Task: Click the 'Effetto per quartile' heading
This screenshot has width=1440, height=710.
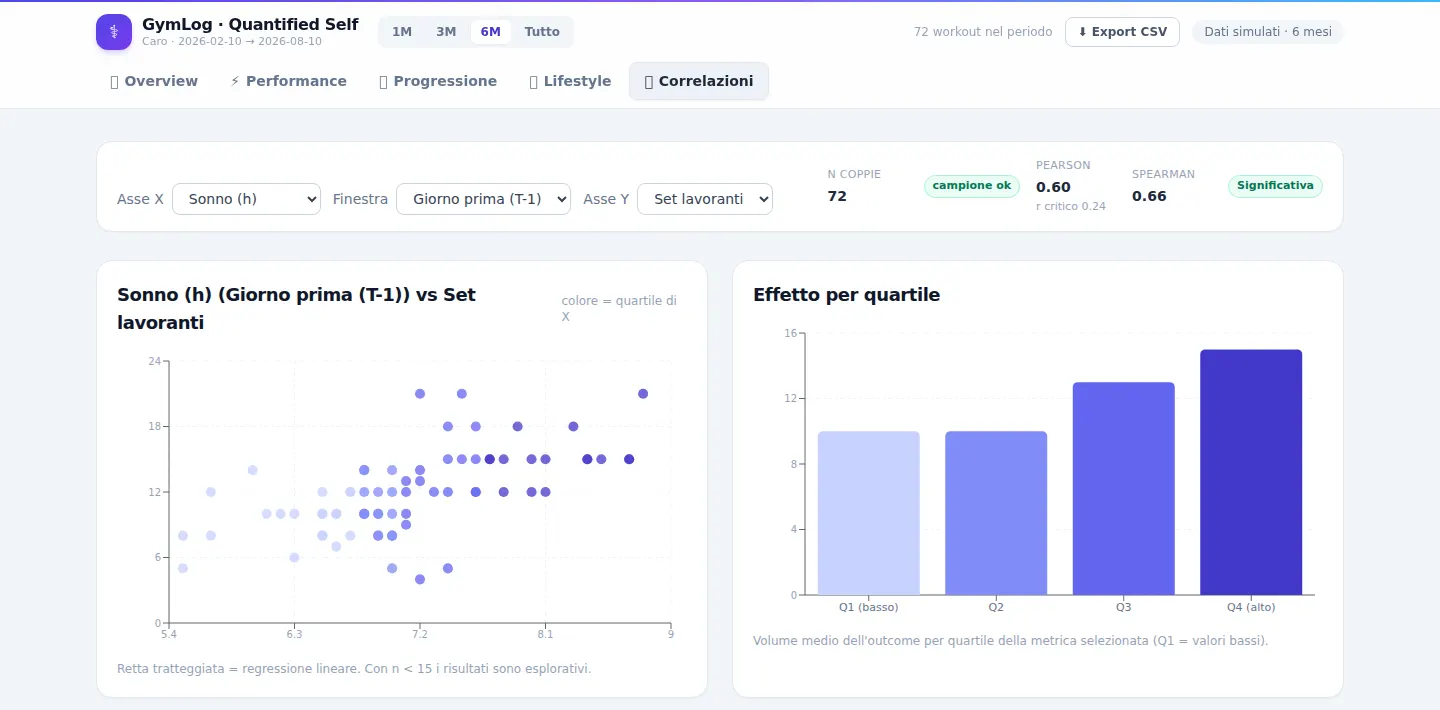Action: pos(846,295)
